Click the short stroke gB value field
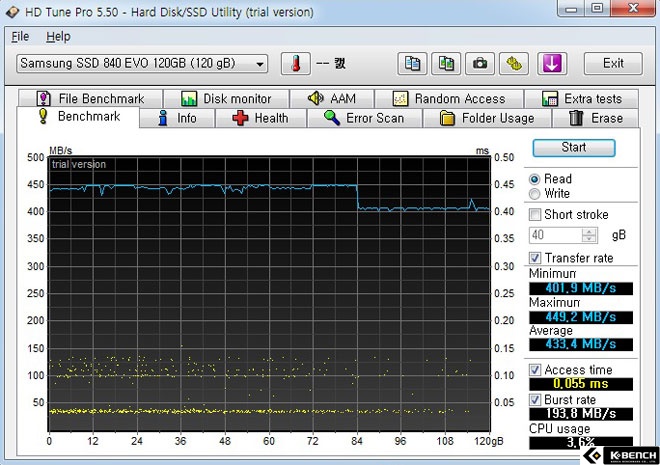This screenshot has height=465, width=660. click(x=556, y=235)
